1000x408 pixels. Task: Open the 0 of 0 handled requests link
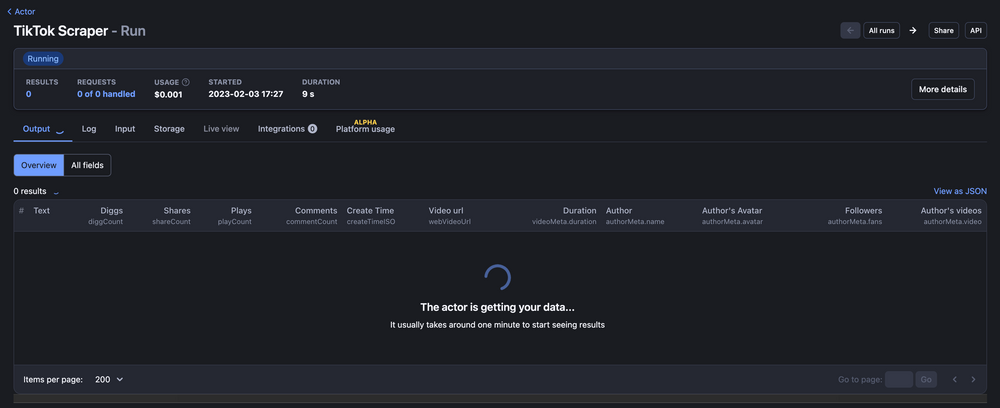(x=106, y=94)
